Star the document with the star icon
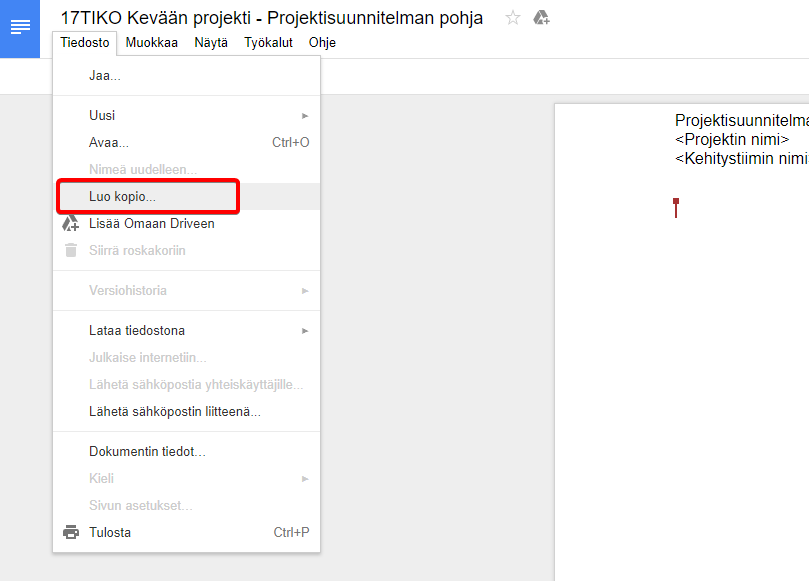 click(513, 18)
